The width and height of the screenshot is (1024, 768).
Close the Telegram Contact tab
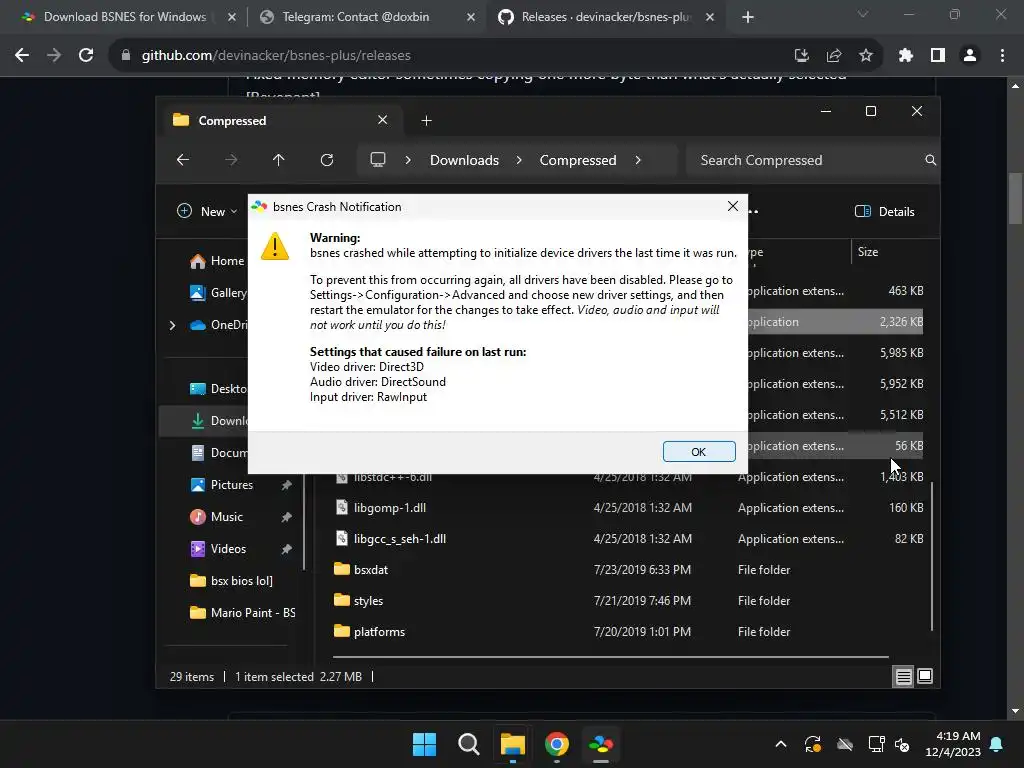[x=471, y=18]
